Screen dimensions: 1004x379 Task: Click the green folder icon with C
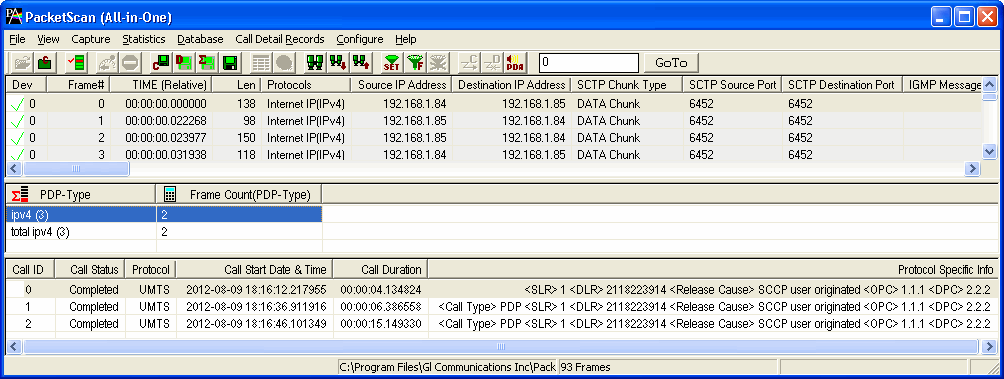click(x=45, y=63)
